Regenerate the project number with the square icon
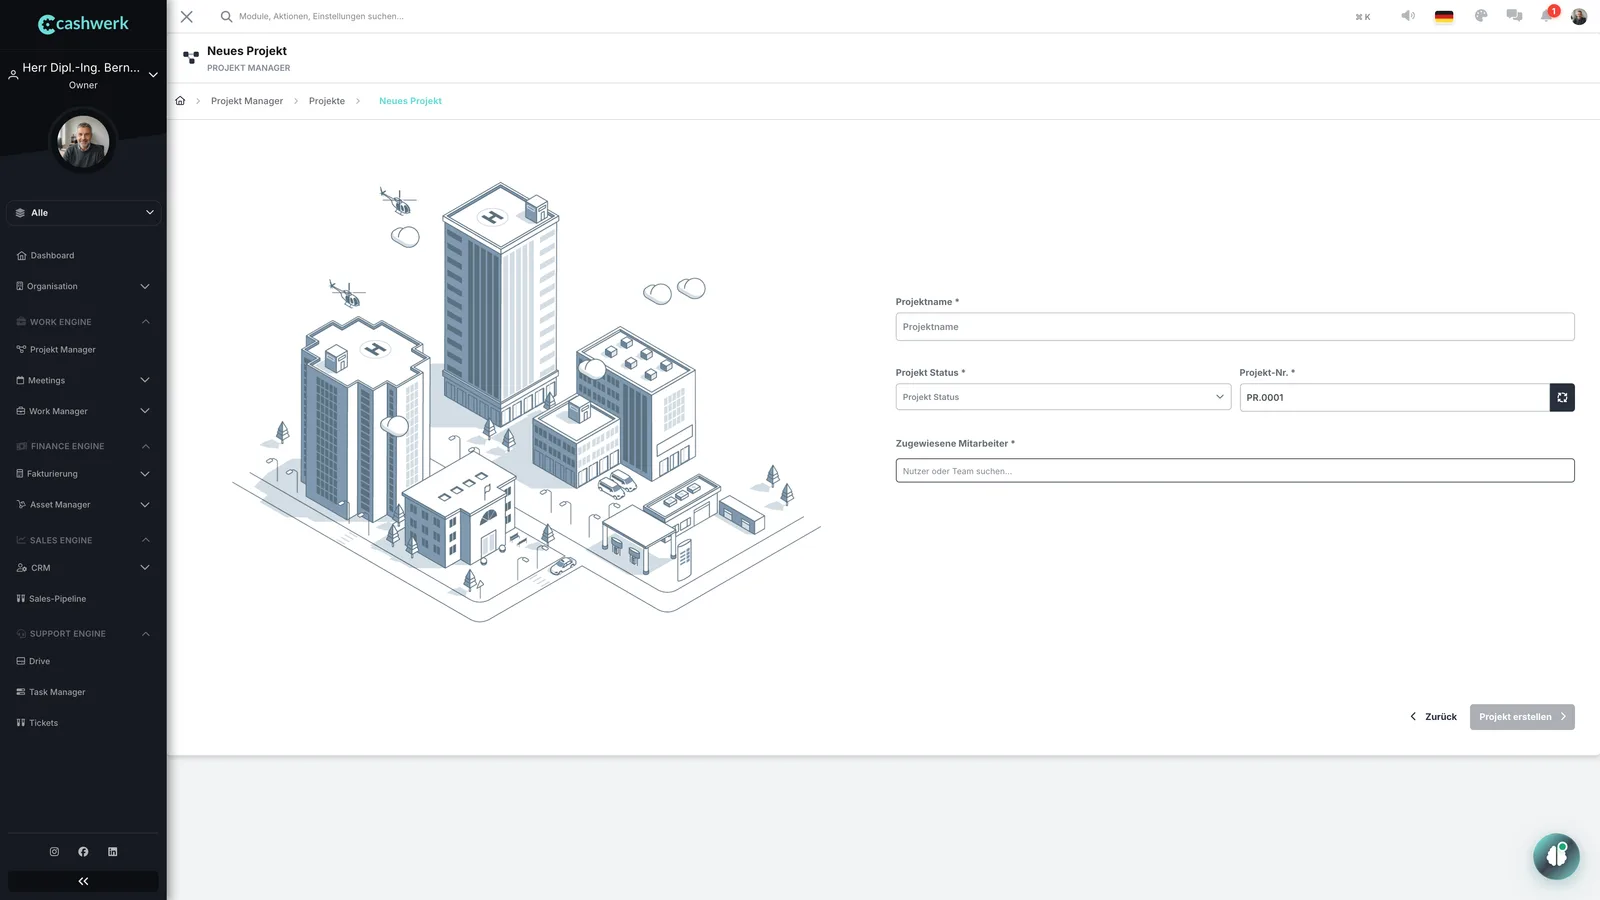This screenshot has height=900, width=1600. point(1562,397)
